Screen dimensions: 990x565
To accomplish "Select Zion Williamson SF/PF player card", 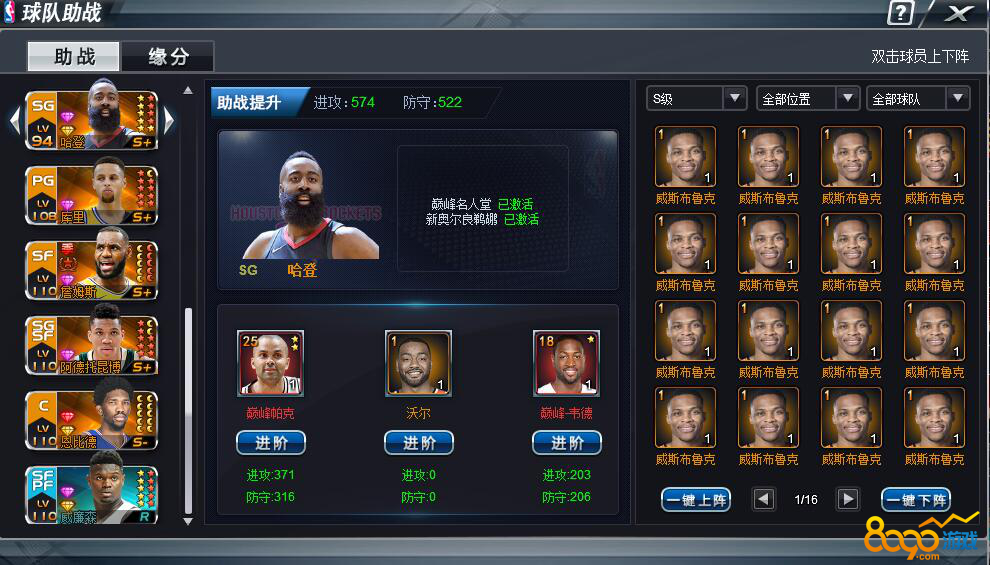I will click(92, 494).
